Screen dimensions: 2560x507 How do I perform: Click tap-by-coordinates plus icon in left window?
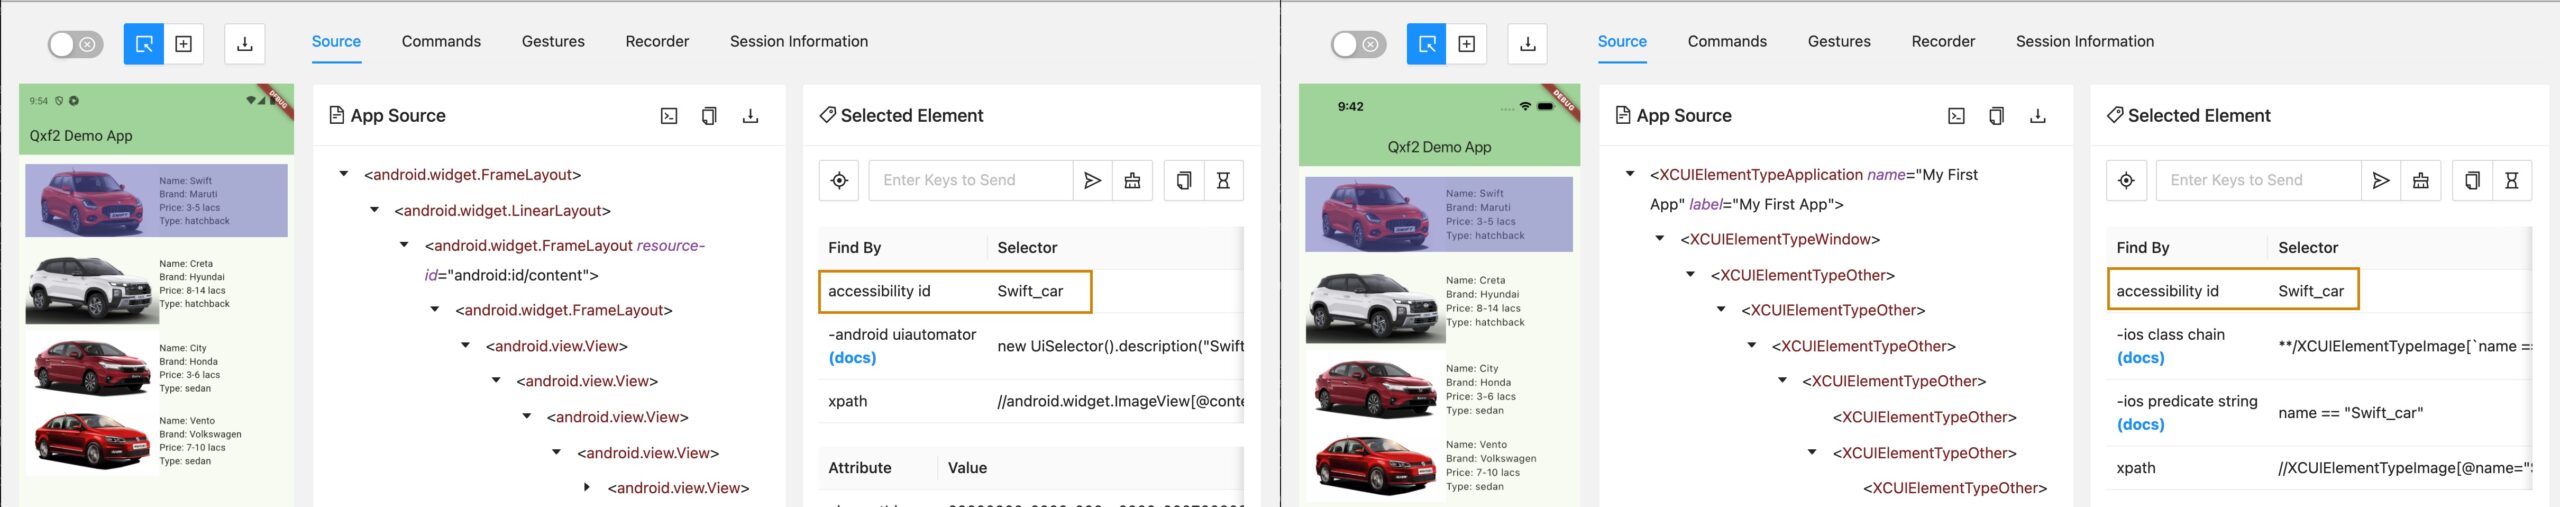click(184, 44)
